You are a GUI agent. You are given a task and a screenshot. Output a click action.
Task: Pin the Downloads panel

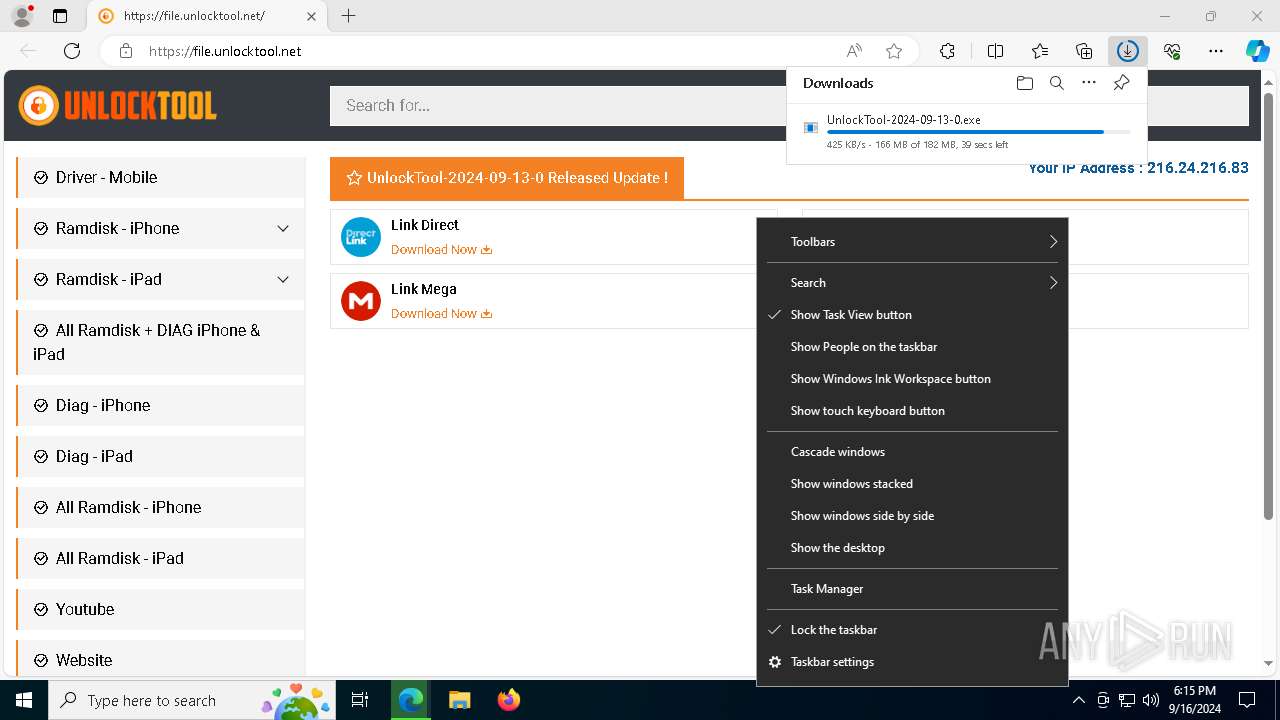[x=1121, y=83]
